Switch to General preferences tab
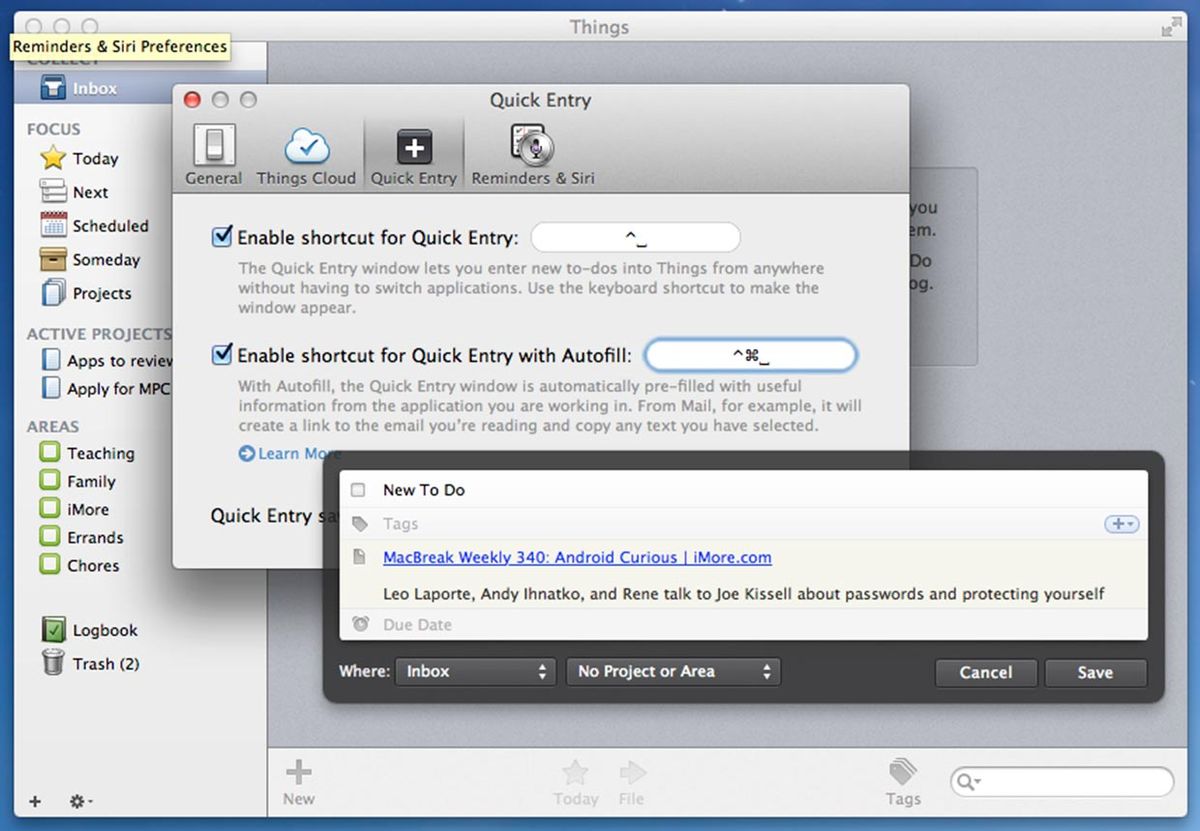This screenshot has height=831, width=1200. point(213,155)
